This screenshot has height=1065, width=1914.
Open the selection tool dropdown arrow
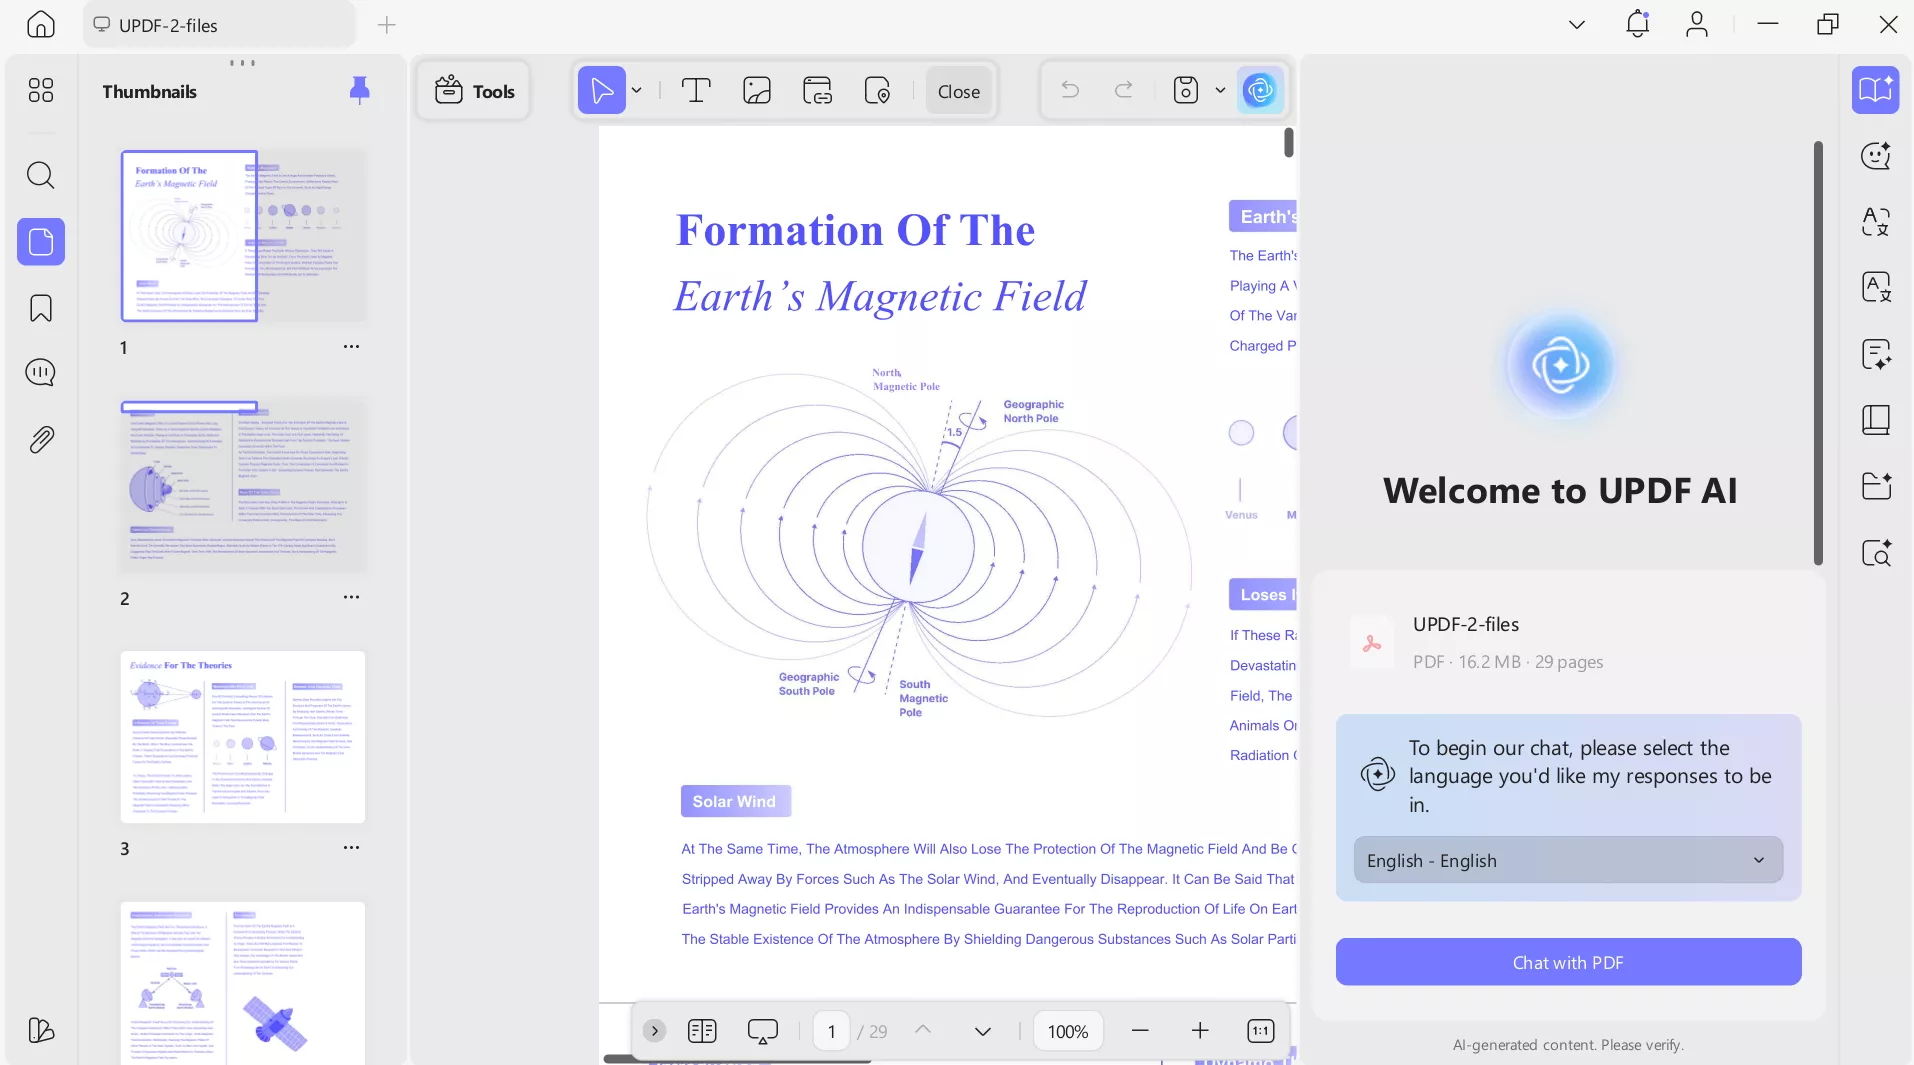[636, 91]
